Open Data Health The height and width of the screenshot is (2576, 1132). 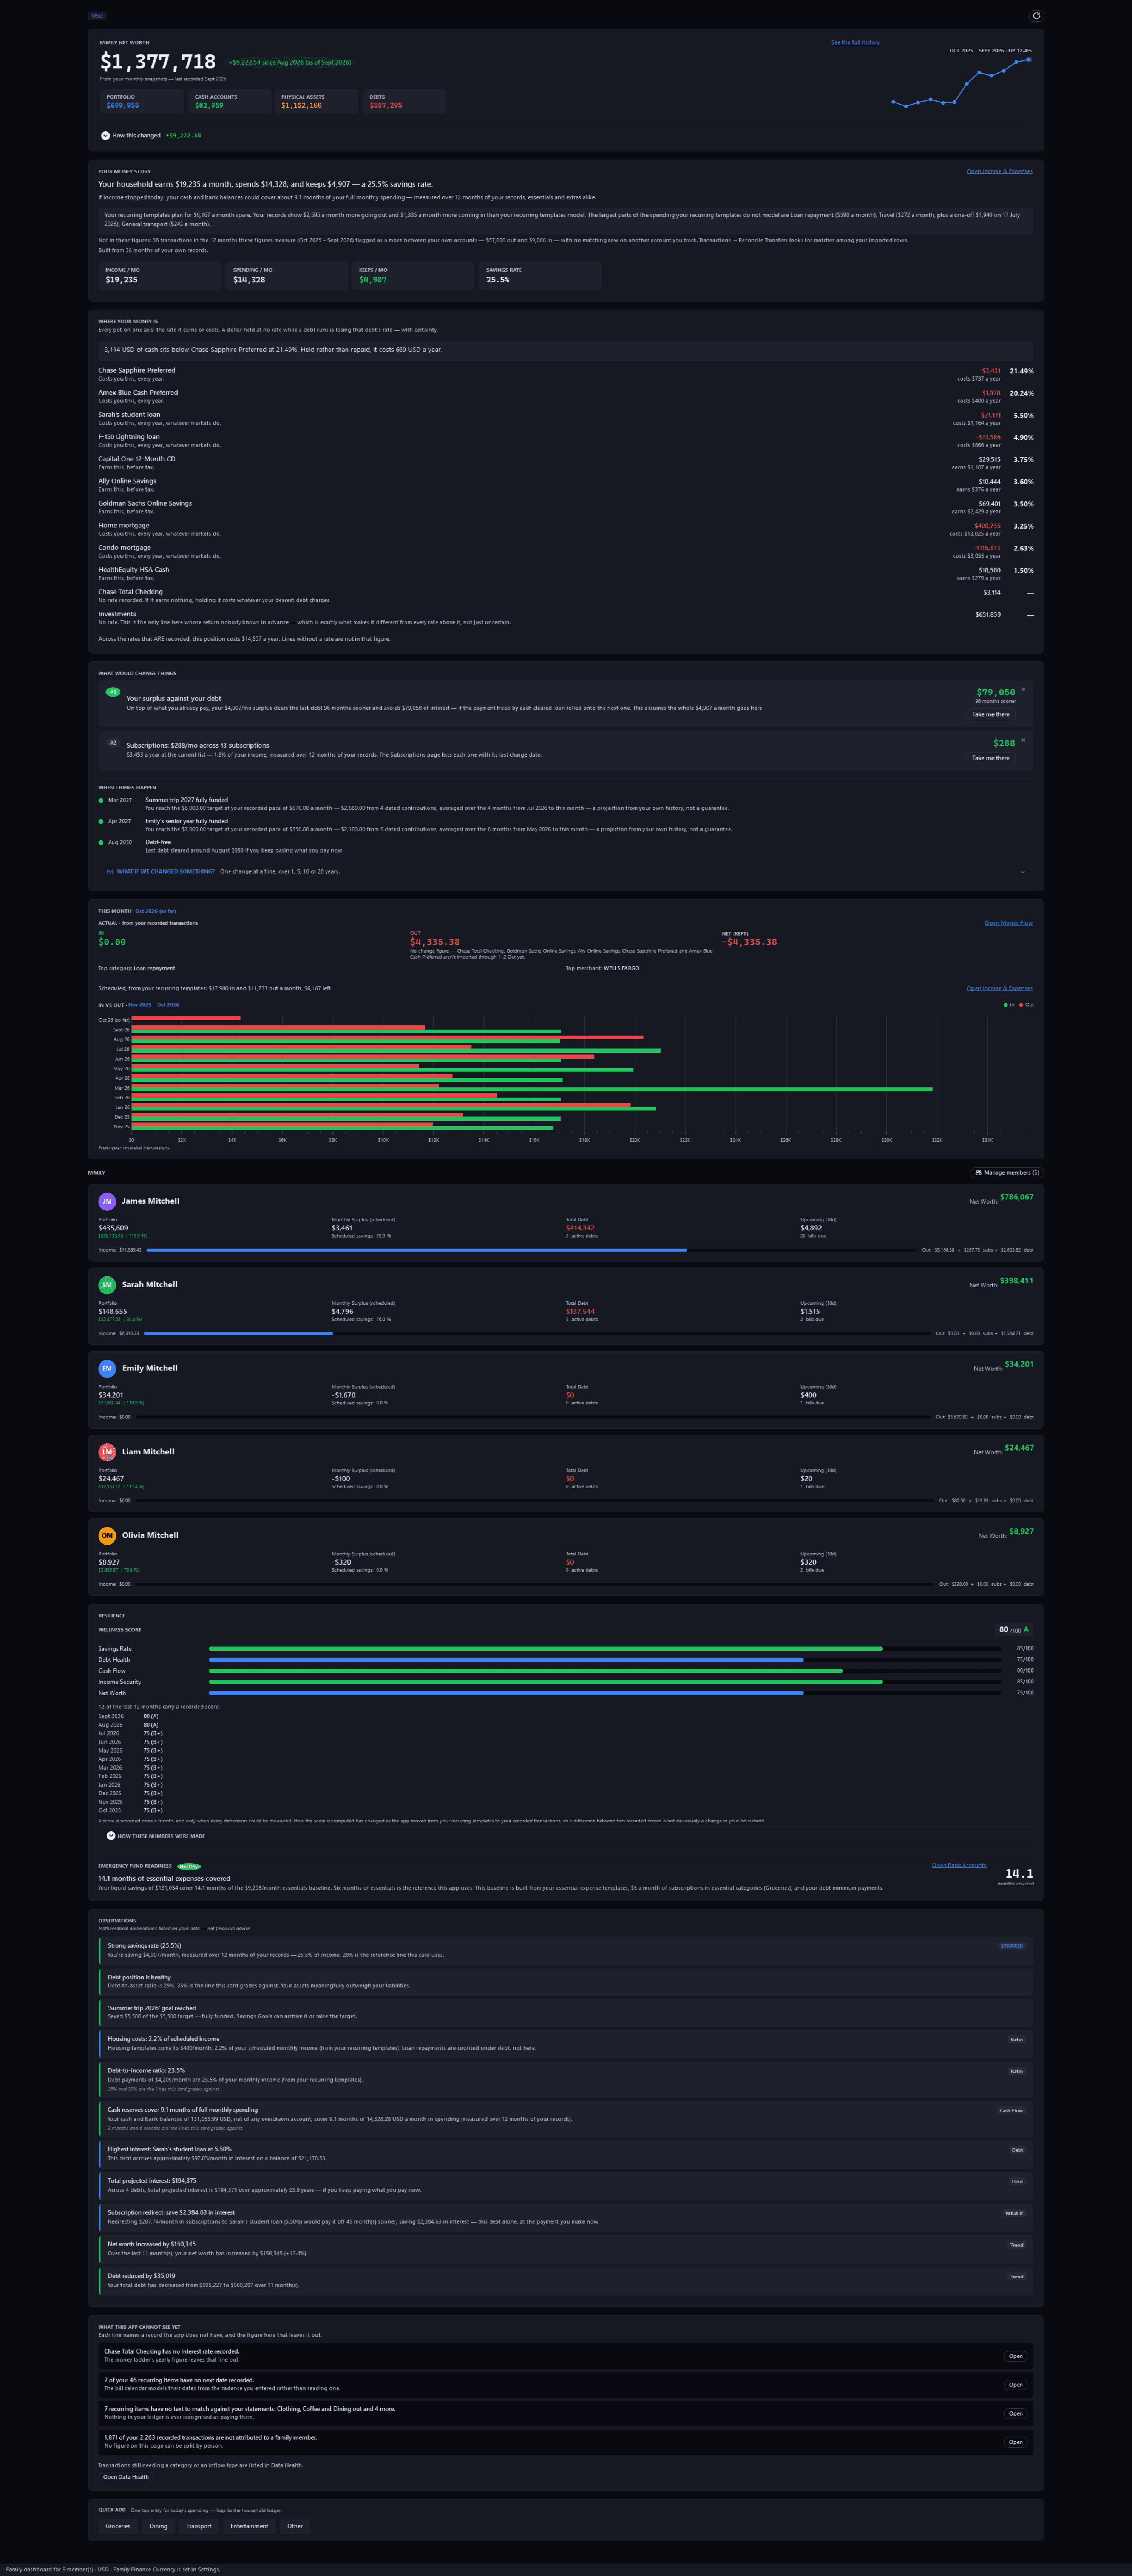point(126,2477)
